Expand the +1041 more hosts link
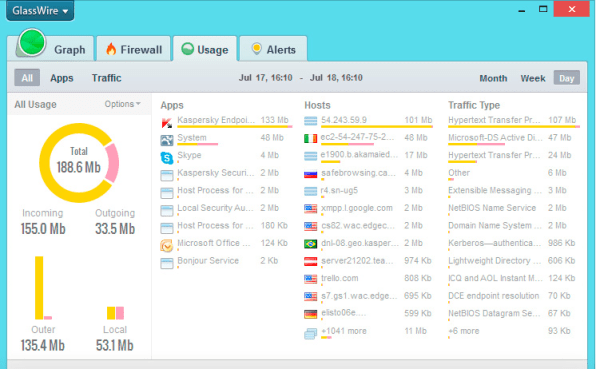This screenshot has height=369, width=596. coord(344,331)
